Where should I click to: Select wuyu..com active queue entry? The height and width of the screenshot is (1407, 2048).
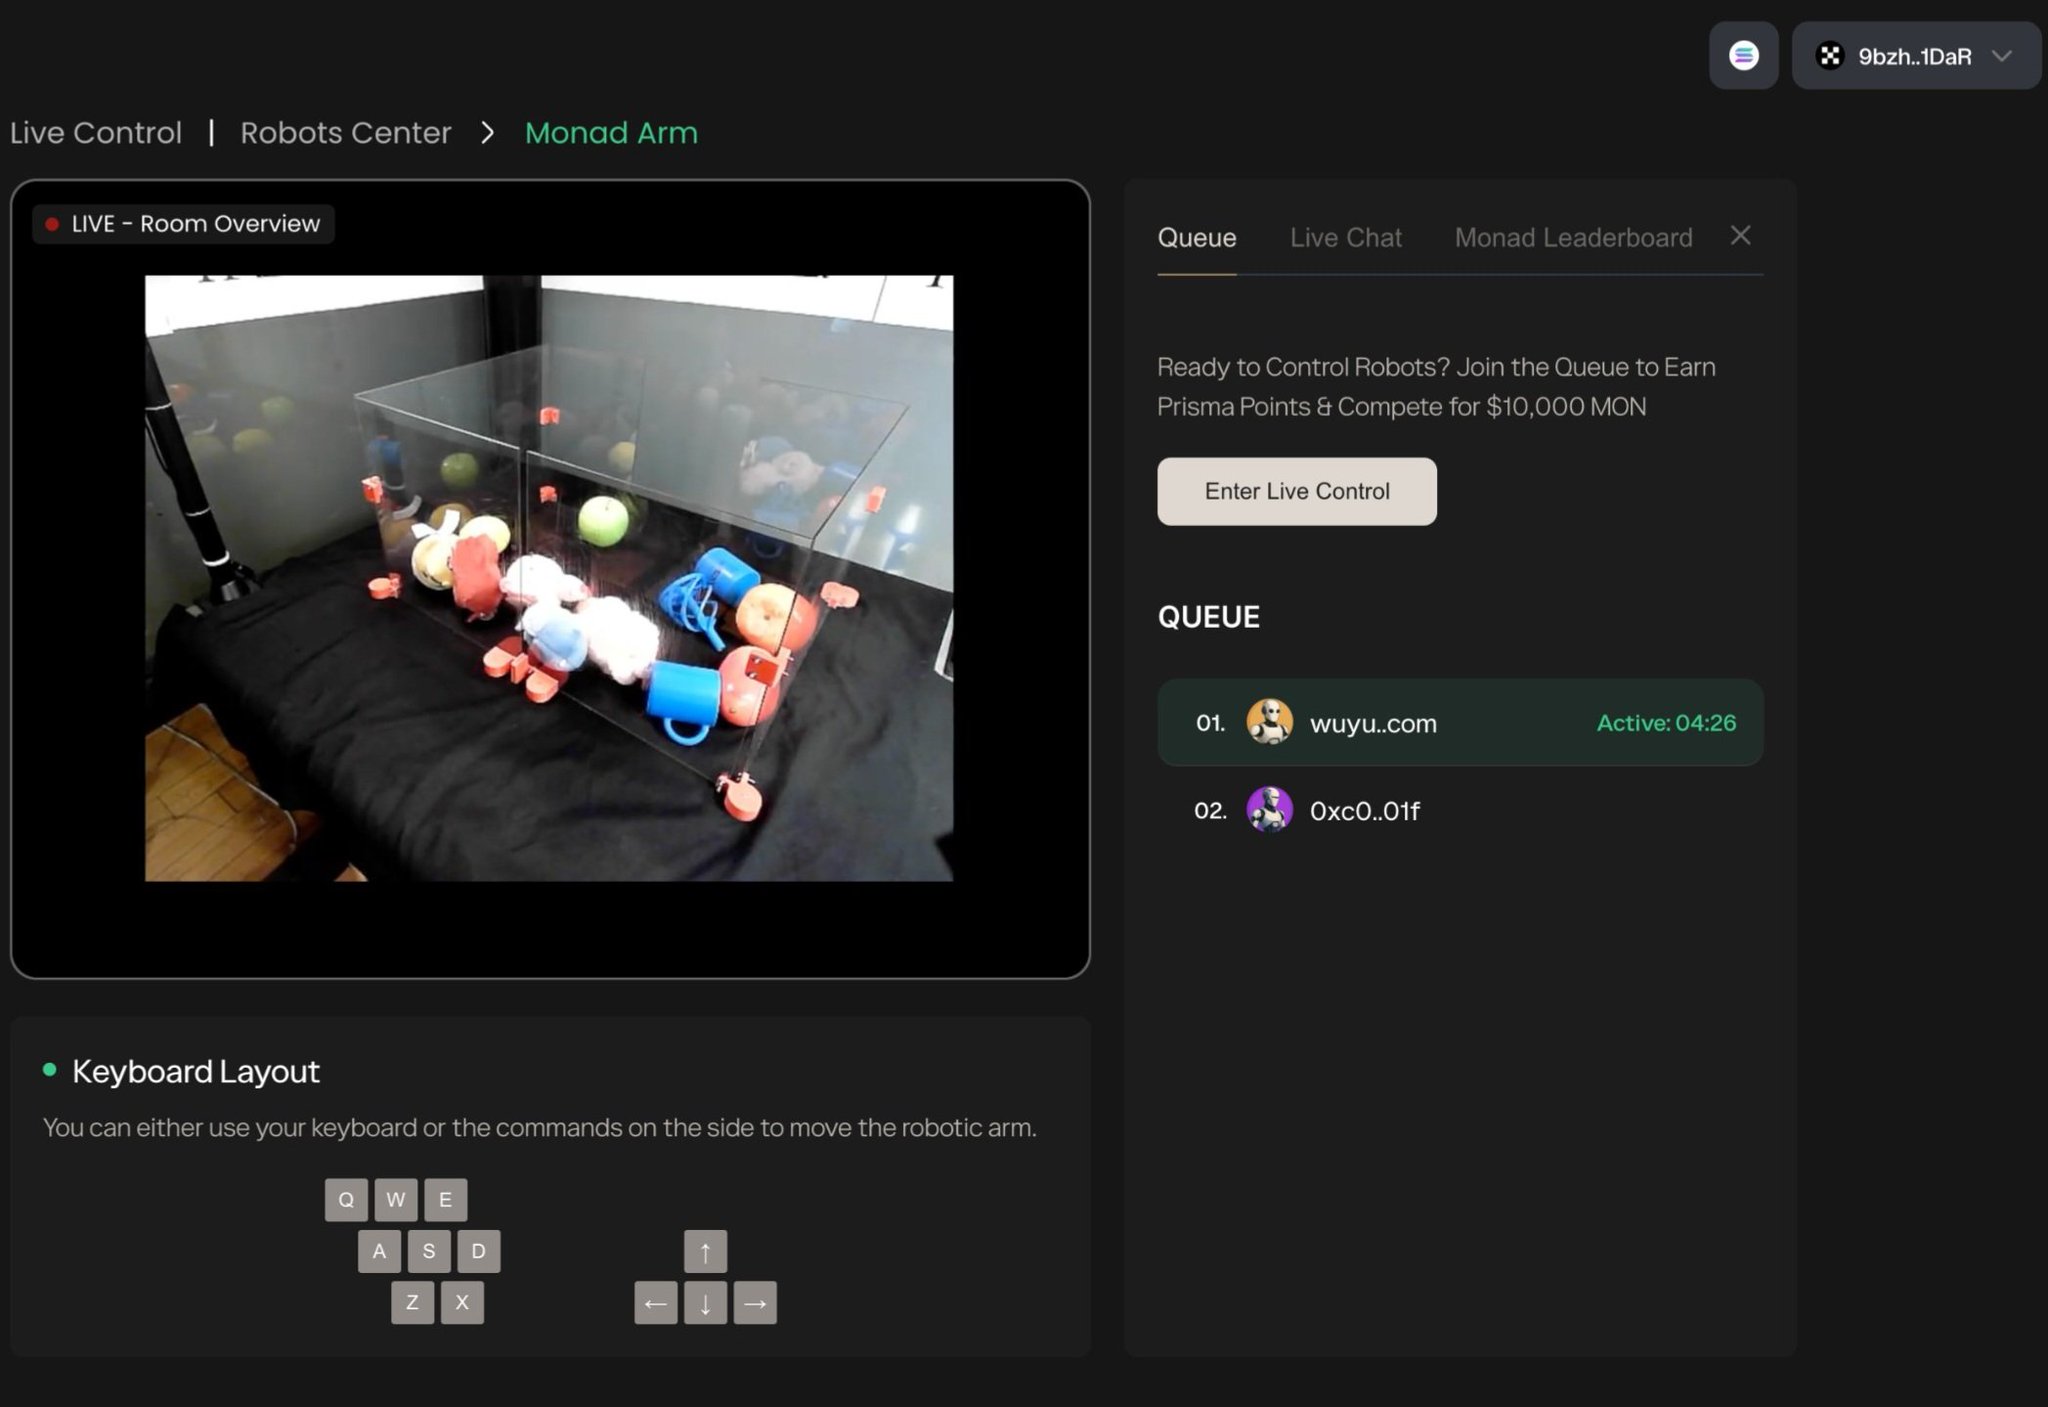point(1459,723)
